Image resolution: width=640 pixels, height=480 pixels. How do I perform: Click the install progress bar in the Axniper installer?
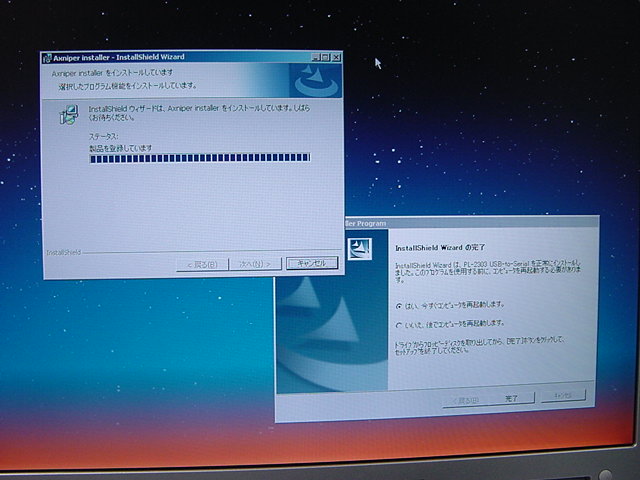200,158
